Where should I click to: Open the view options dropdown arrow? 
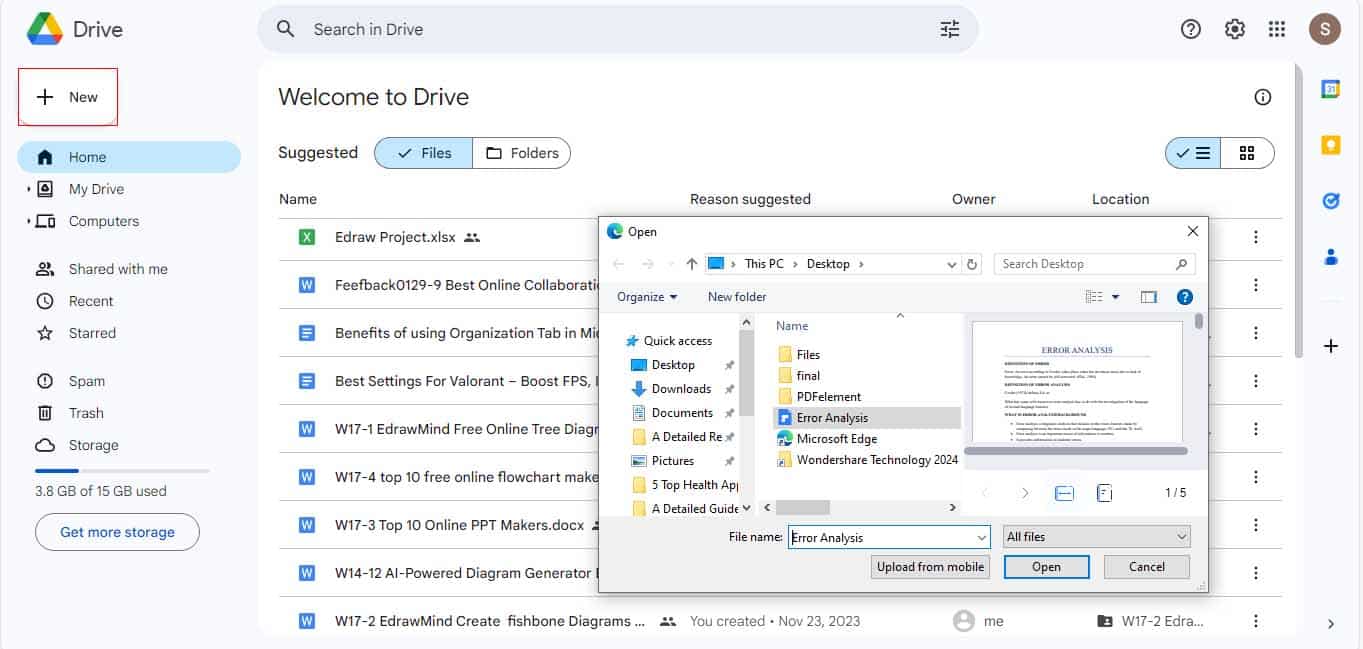click(1116, 297)
